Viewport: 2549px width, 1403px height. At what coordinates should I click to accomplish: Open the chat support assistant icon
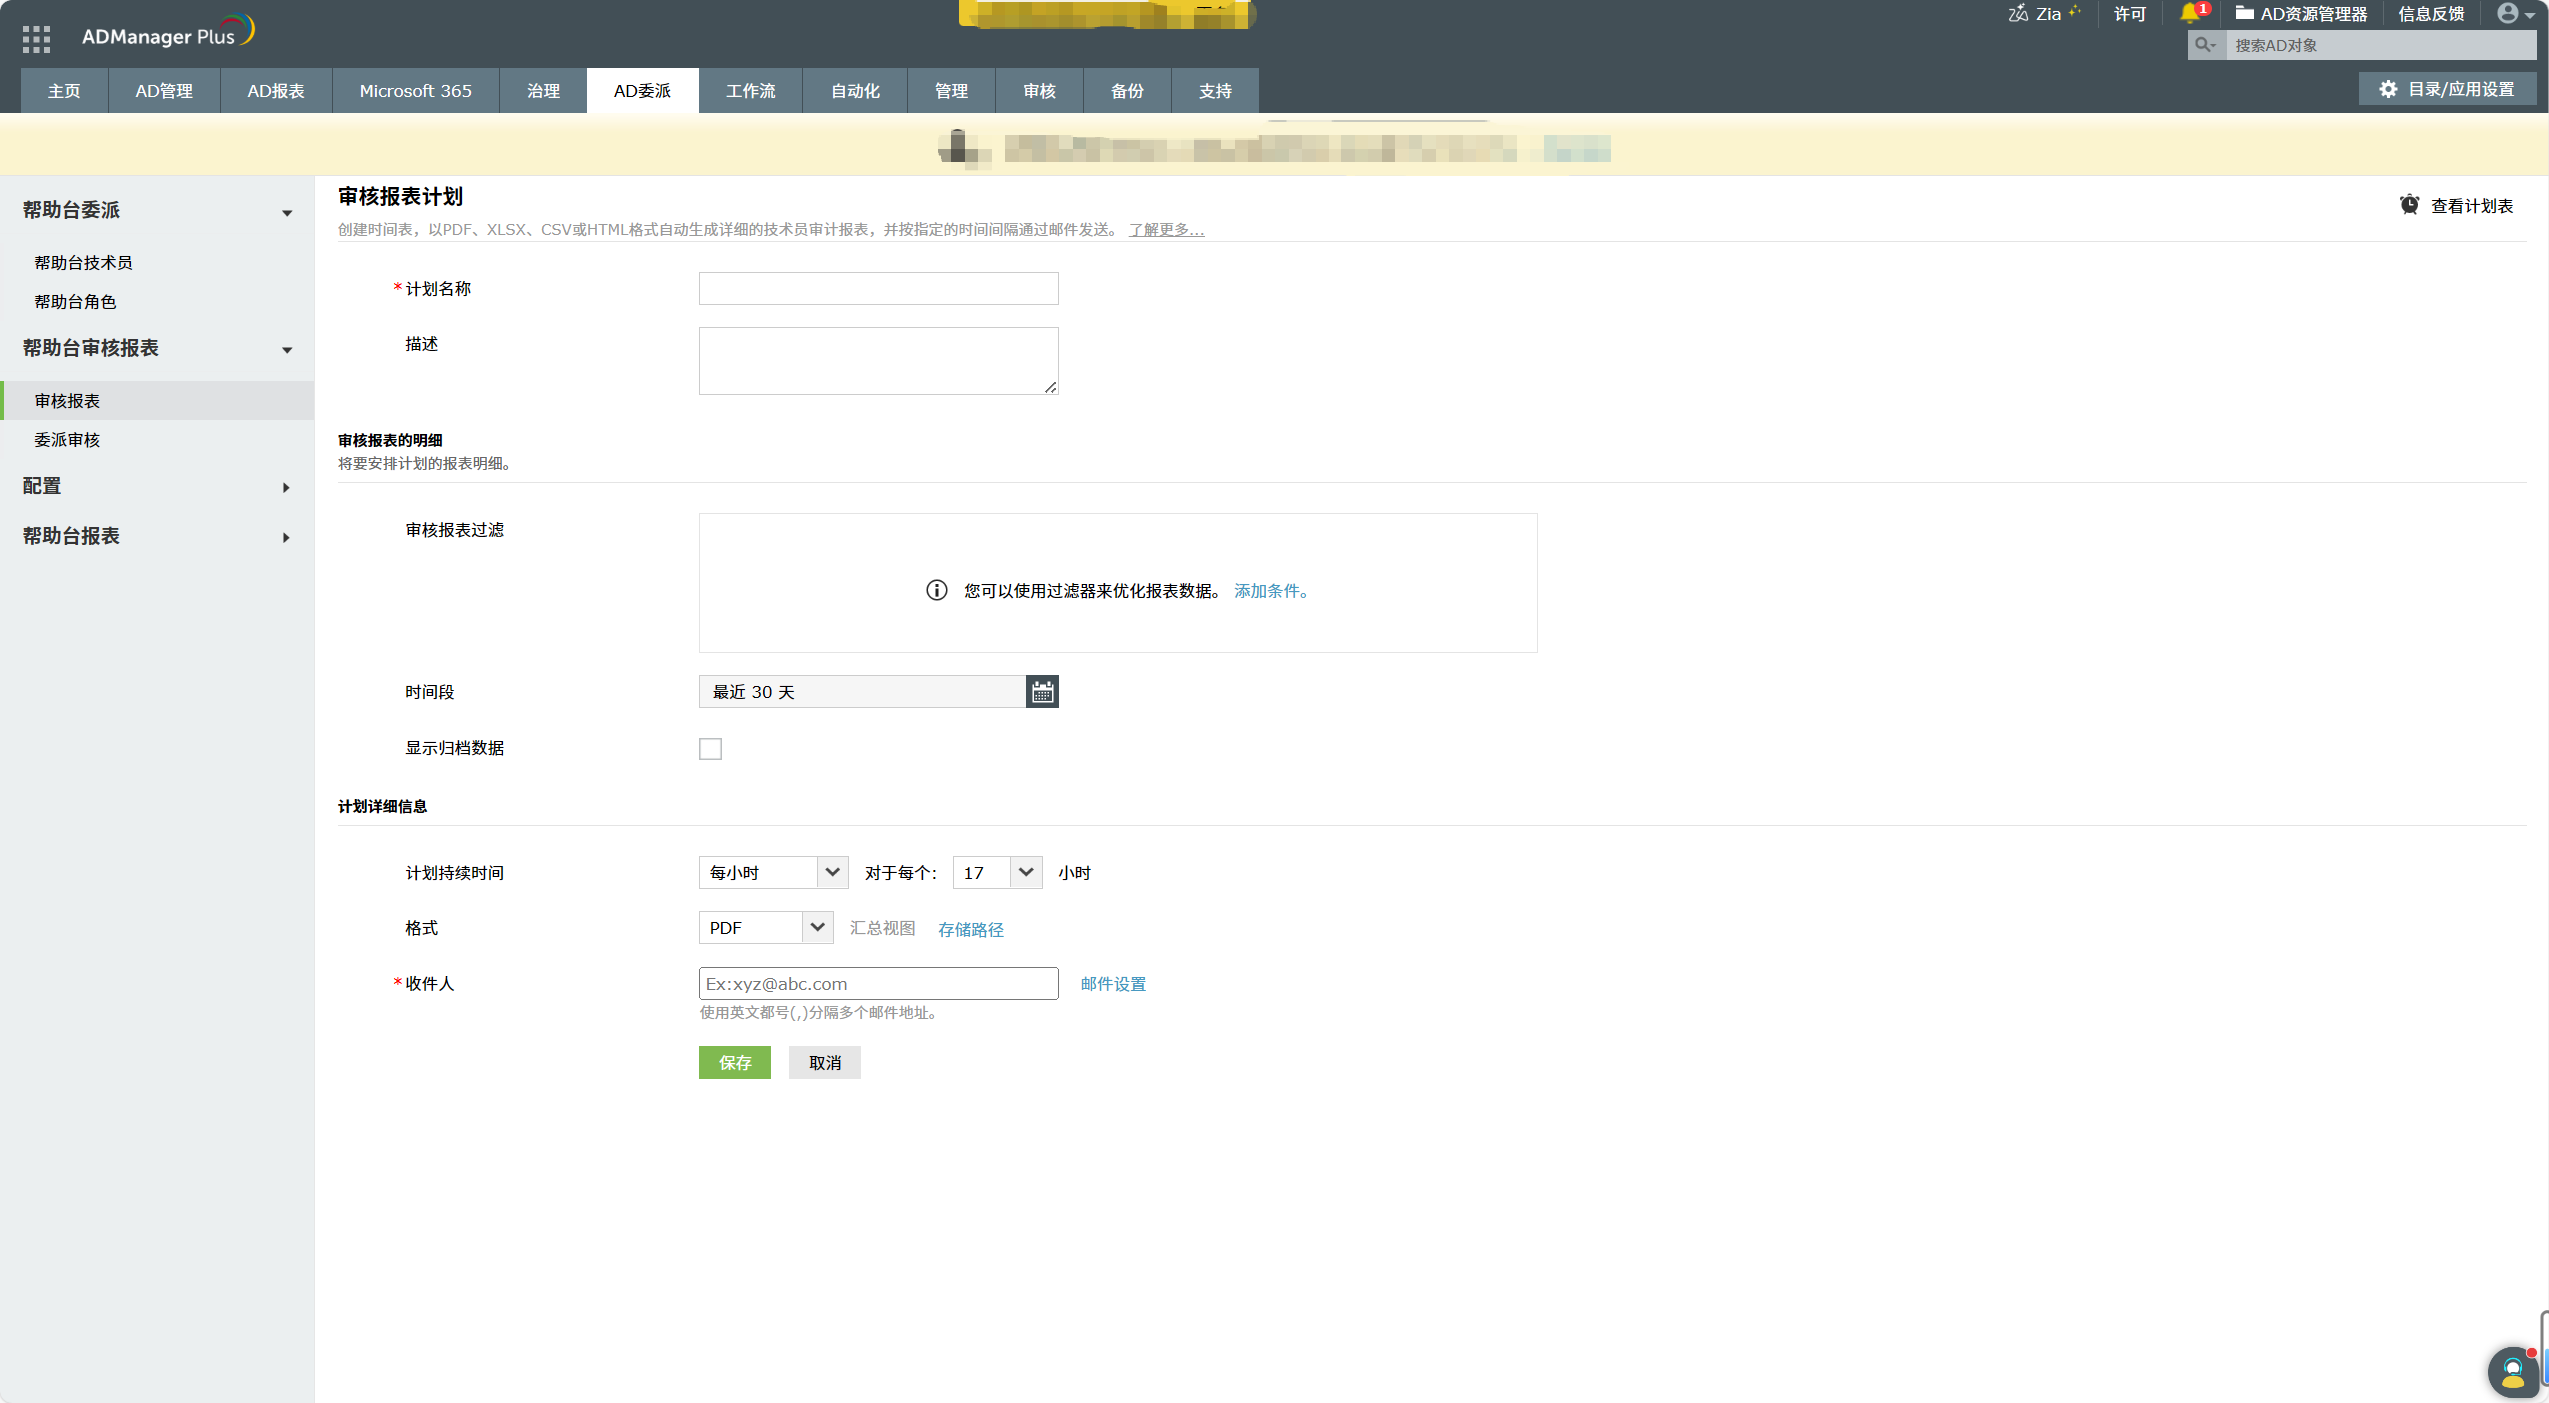click(x=2512, y=1372)
